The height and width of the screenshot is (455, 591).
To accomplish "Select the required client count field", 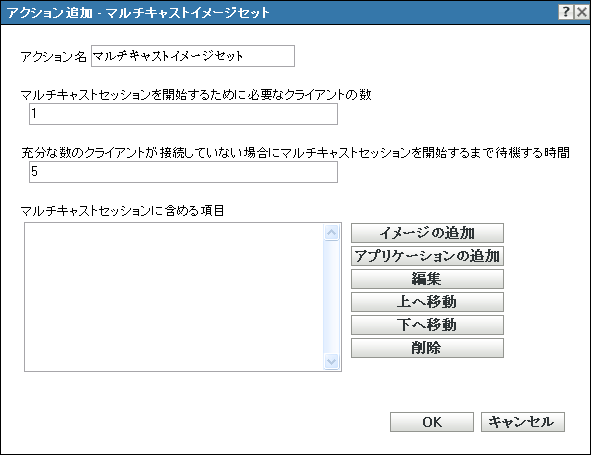I will click(183, 114).
